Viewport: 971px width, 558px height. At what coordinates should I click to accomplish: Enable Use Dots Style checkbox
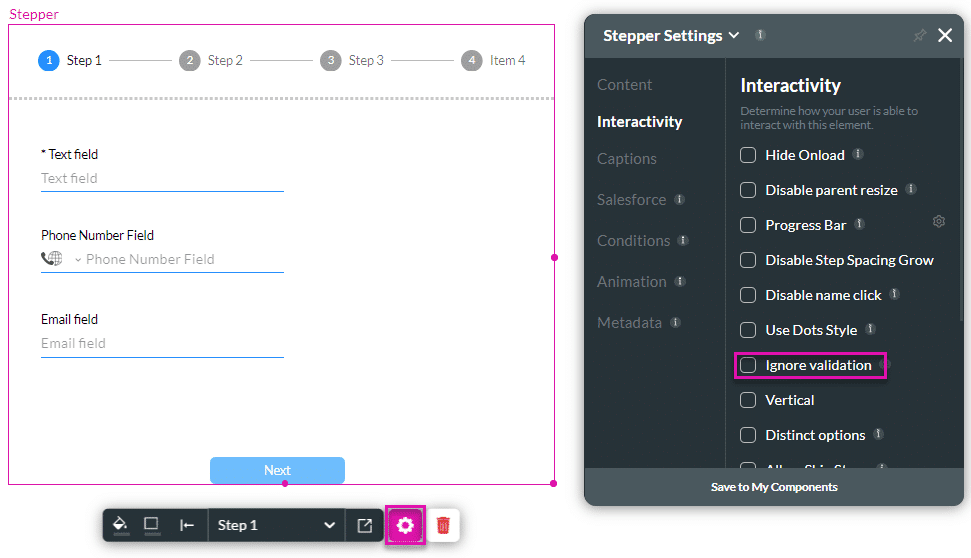tap(748, 330)
